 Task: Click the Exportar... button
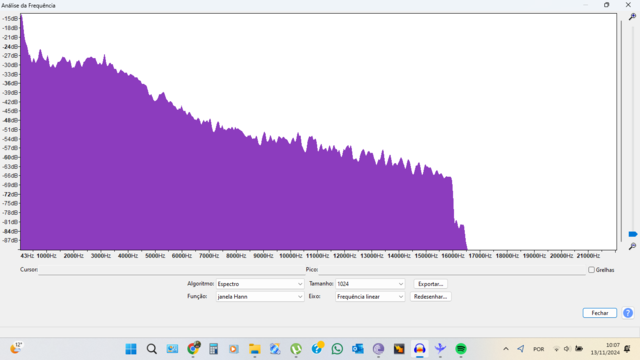pyautogui.click(x=430, y=284)
